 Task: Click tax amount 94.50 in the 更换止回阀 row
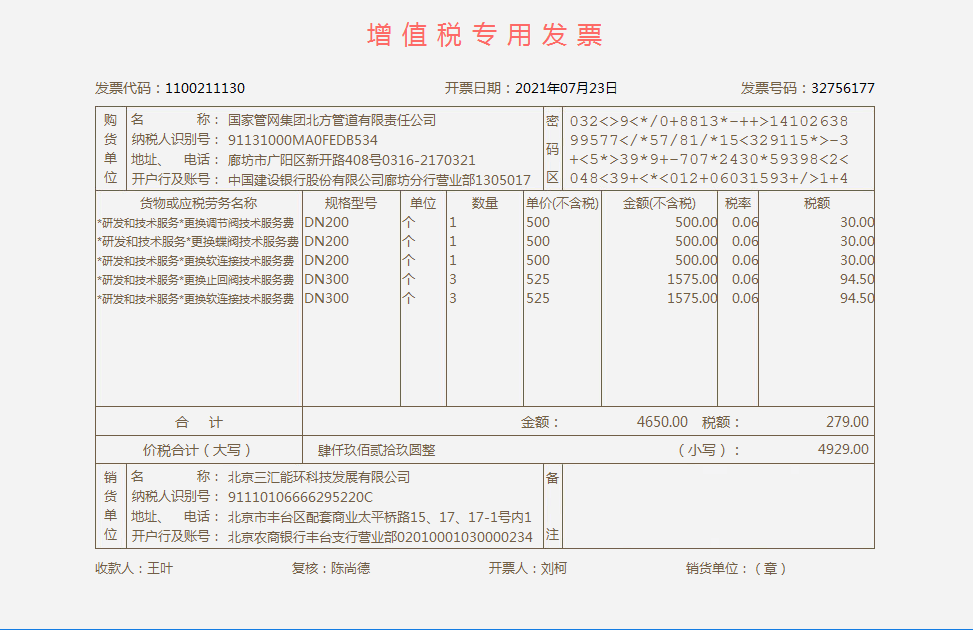pos(858,279)
